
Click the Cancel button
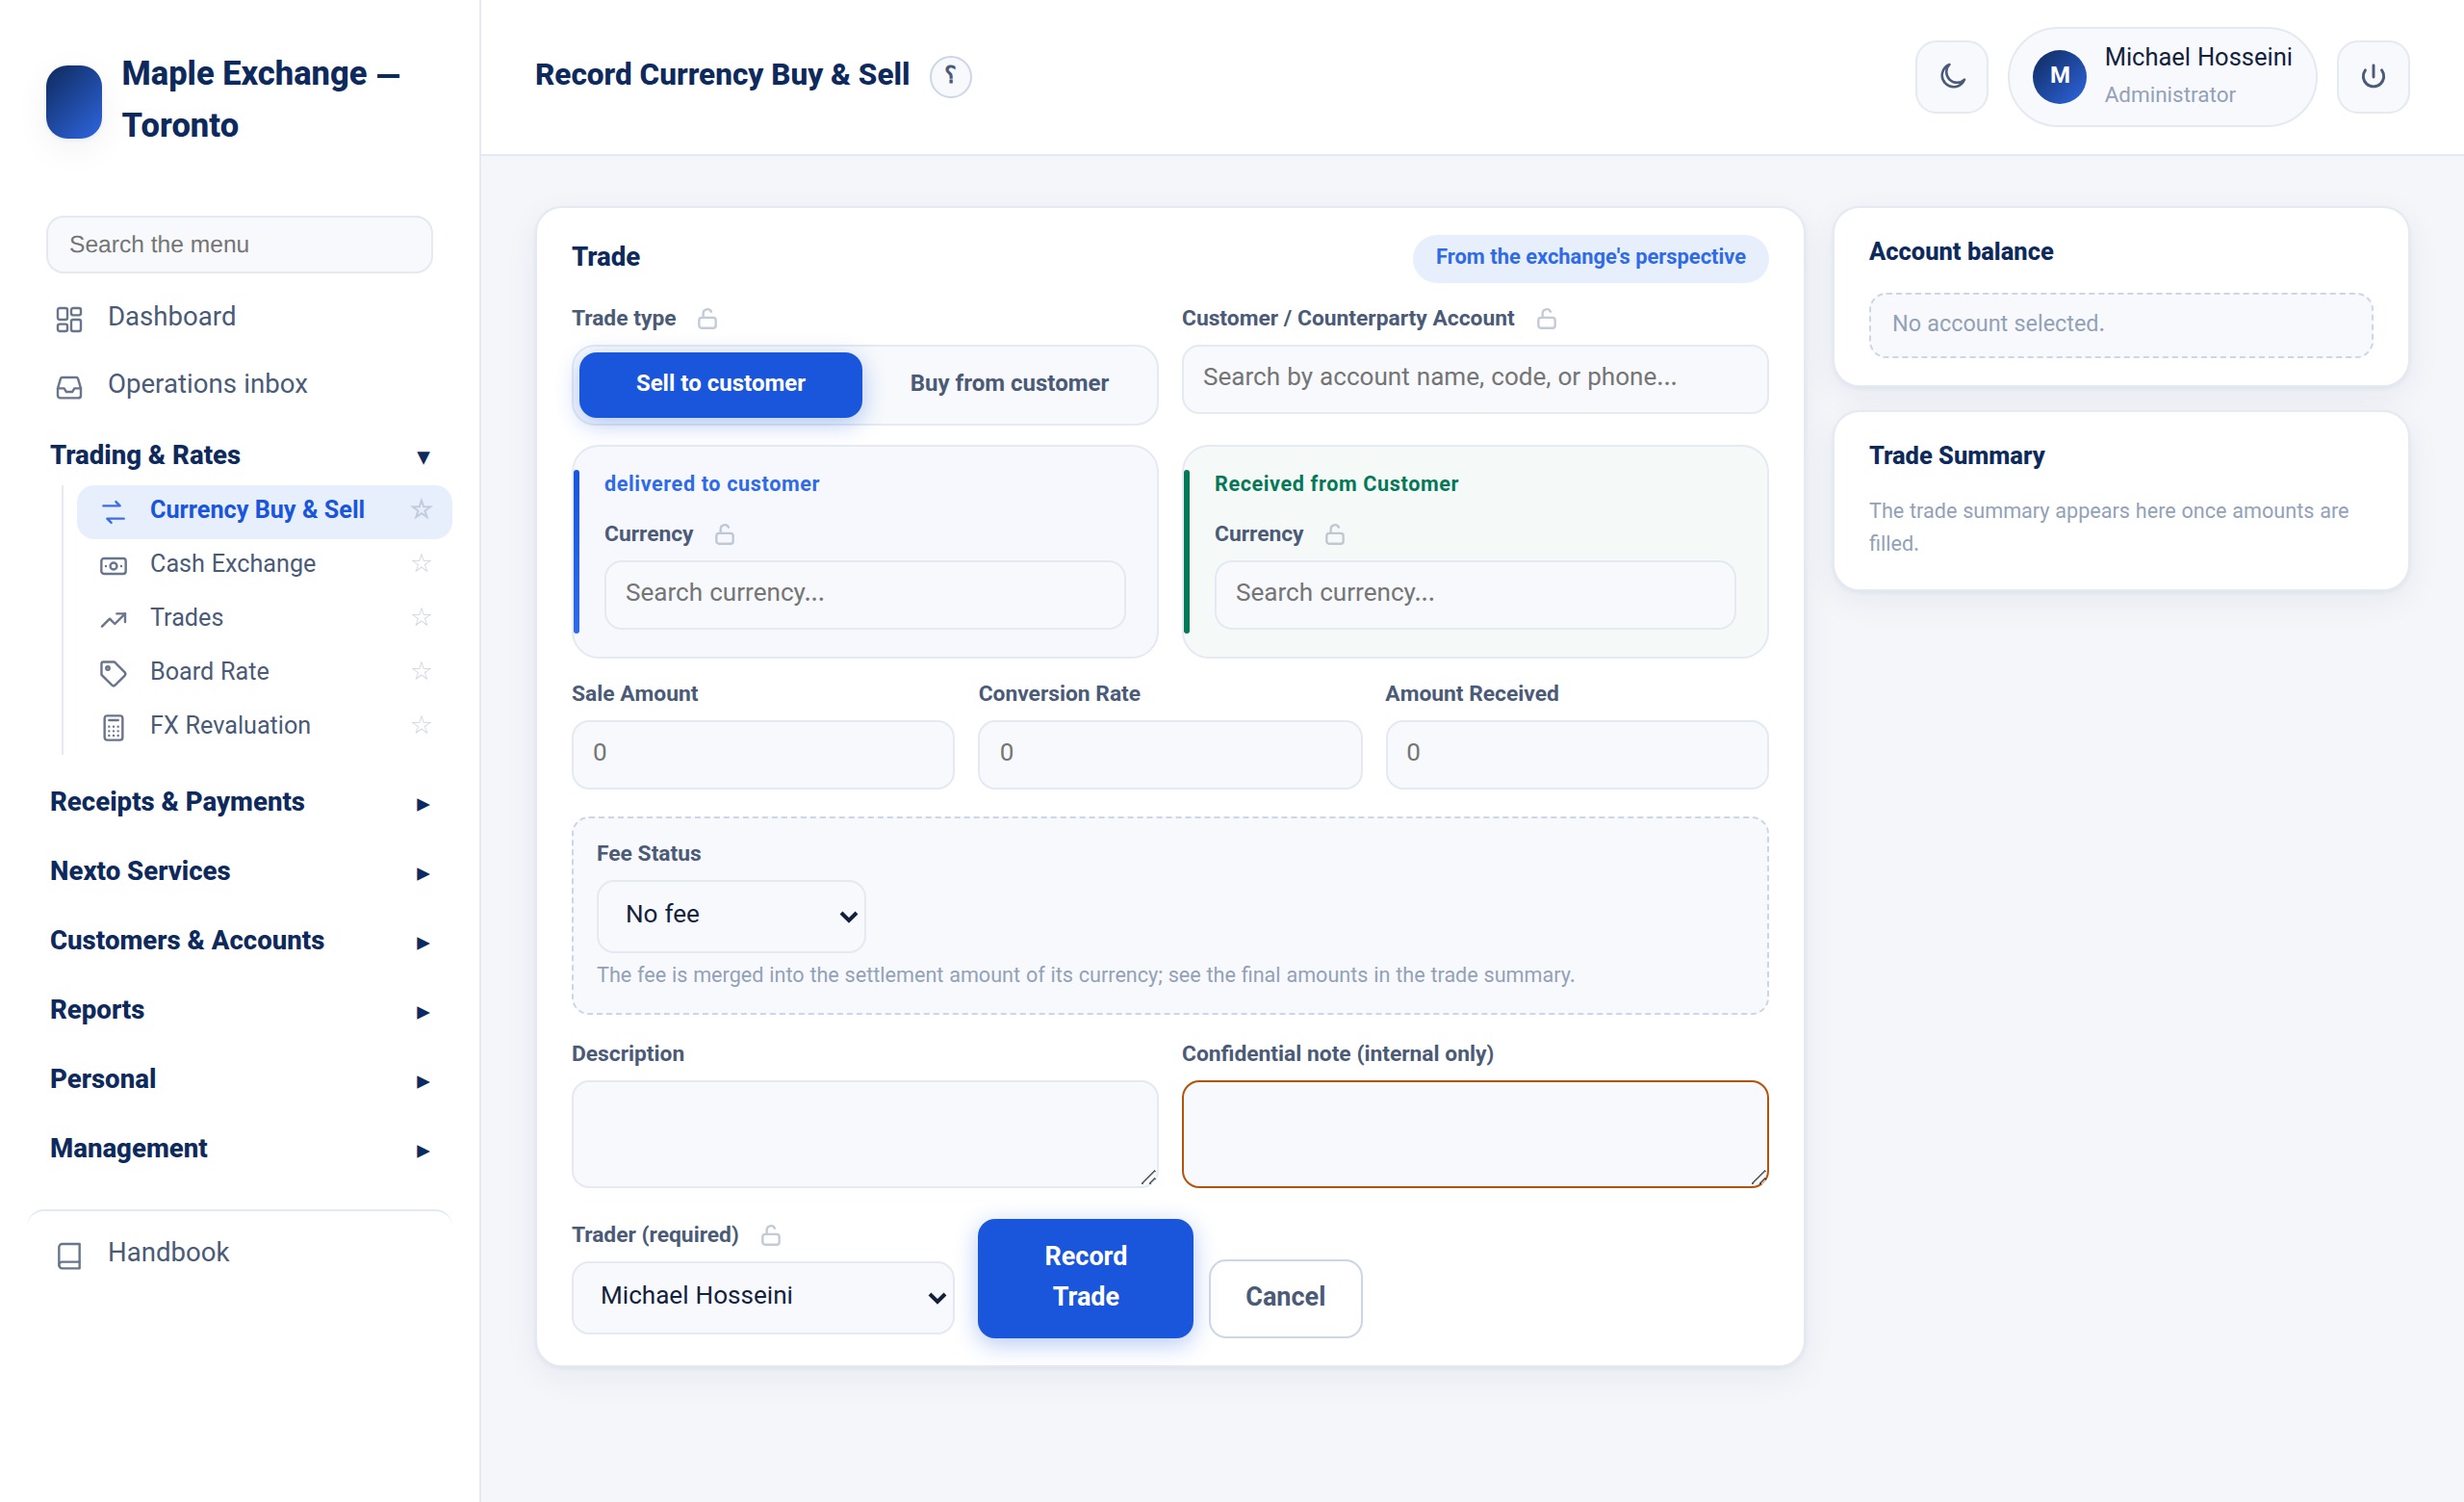1285,1297
